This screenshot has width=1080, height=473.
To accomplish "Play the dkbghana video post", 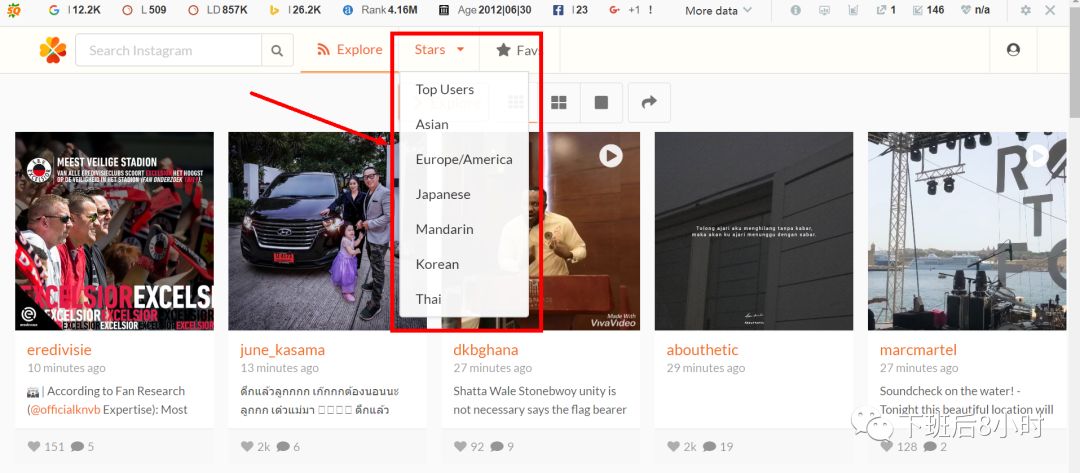I will [x=610, y=156].
